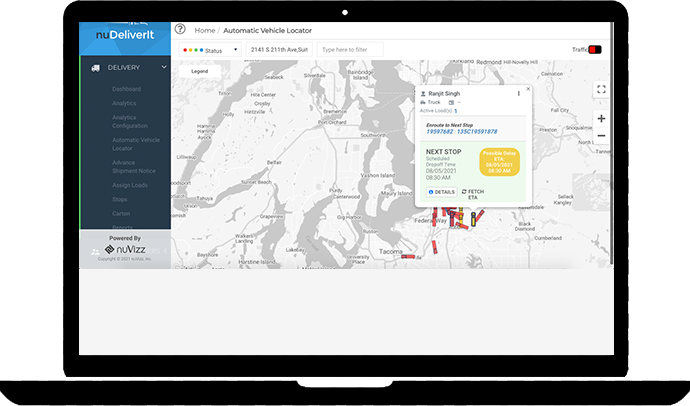Screen dimensions: 690x406
Task: Open load link 19597682 : 135C19591878
Action: click(x=461, y=131)
